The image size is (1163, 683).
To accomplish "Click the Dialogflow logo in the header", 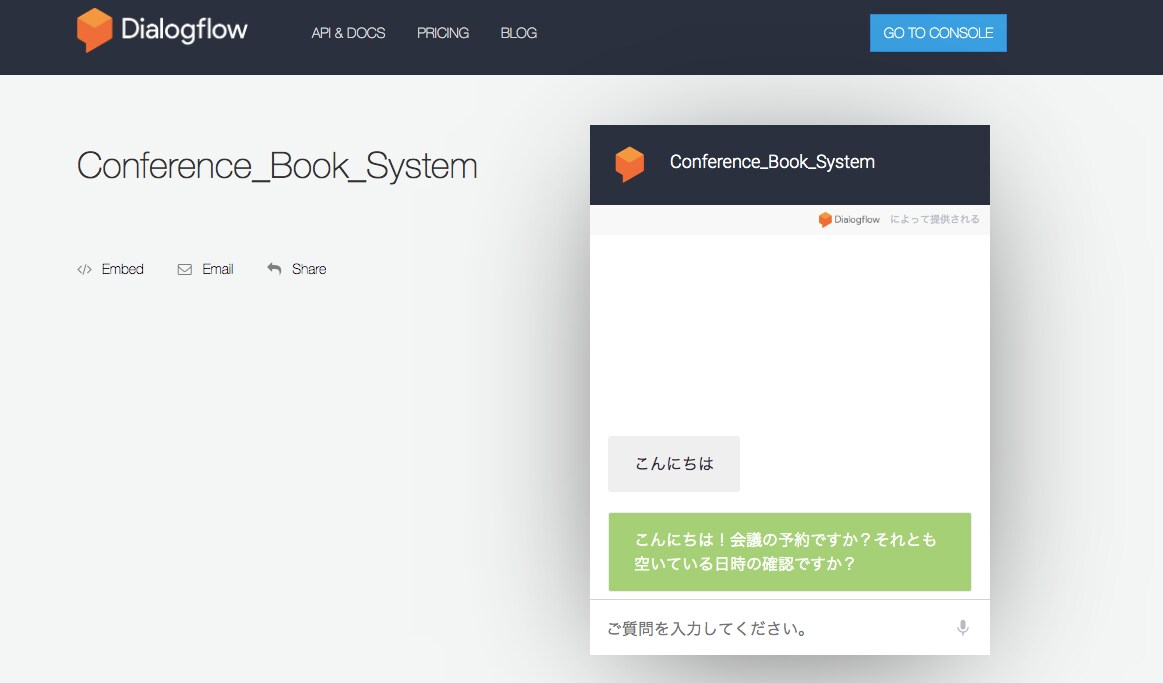I will (162, 30).
